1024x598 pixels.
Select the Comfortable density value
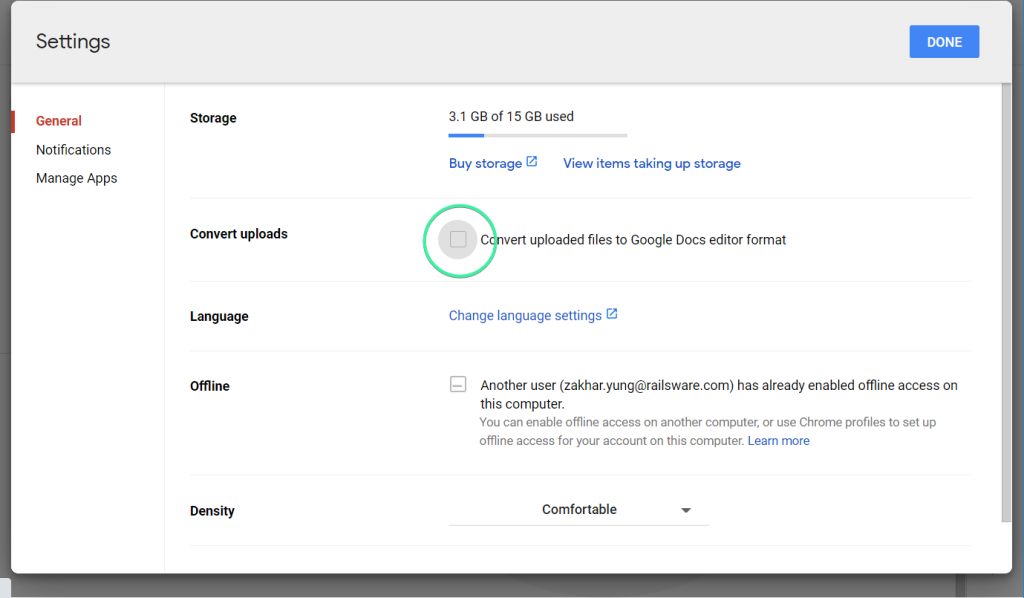(x=580, y=509)
